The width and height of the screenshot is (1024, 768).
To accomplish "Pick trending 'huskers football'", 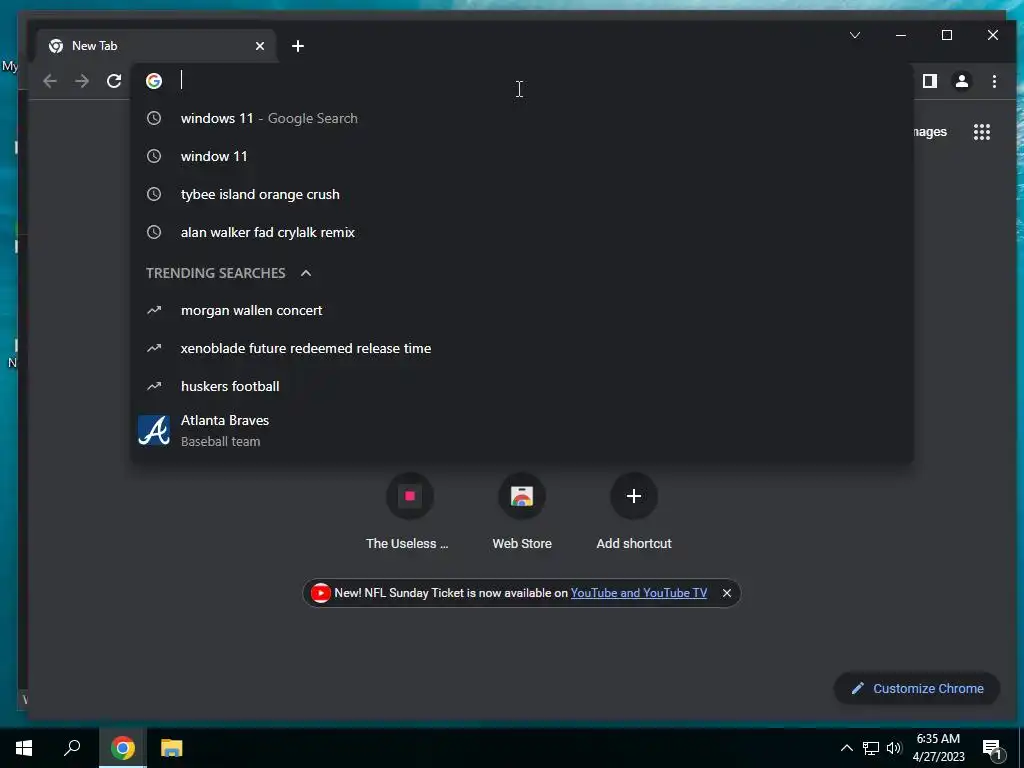I will pos(522,386).
